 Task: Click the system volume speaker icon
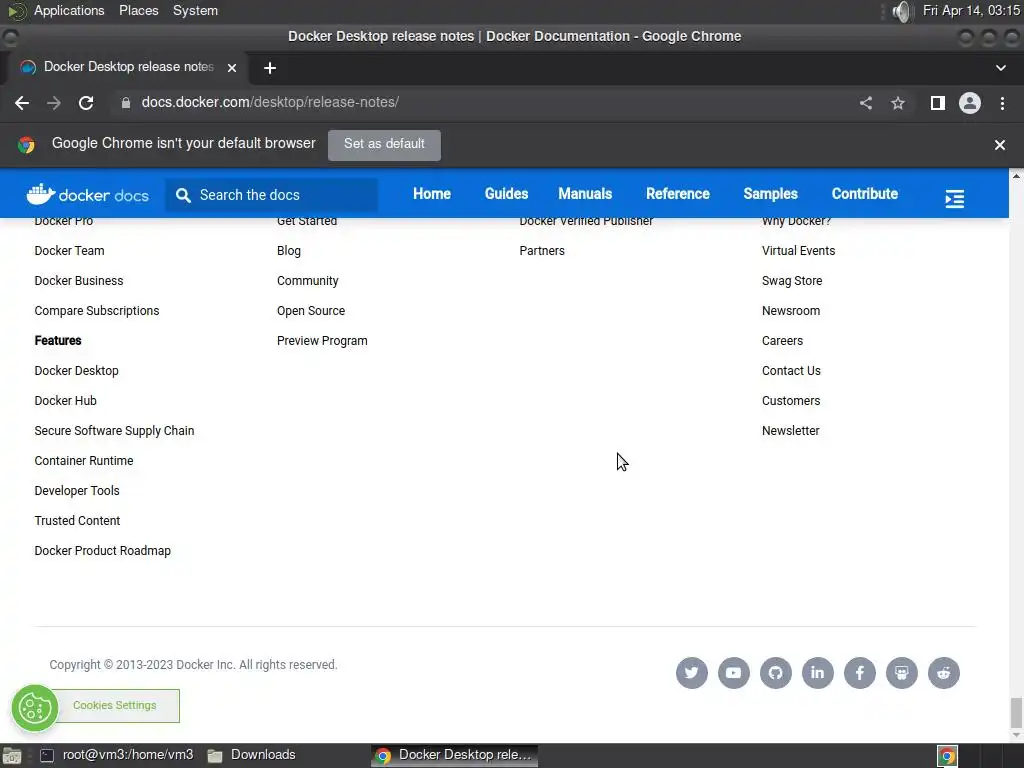[x=902, y=11]
